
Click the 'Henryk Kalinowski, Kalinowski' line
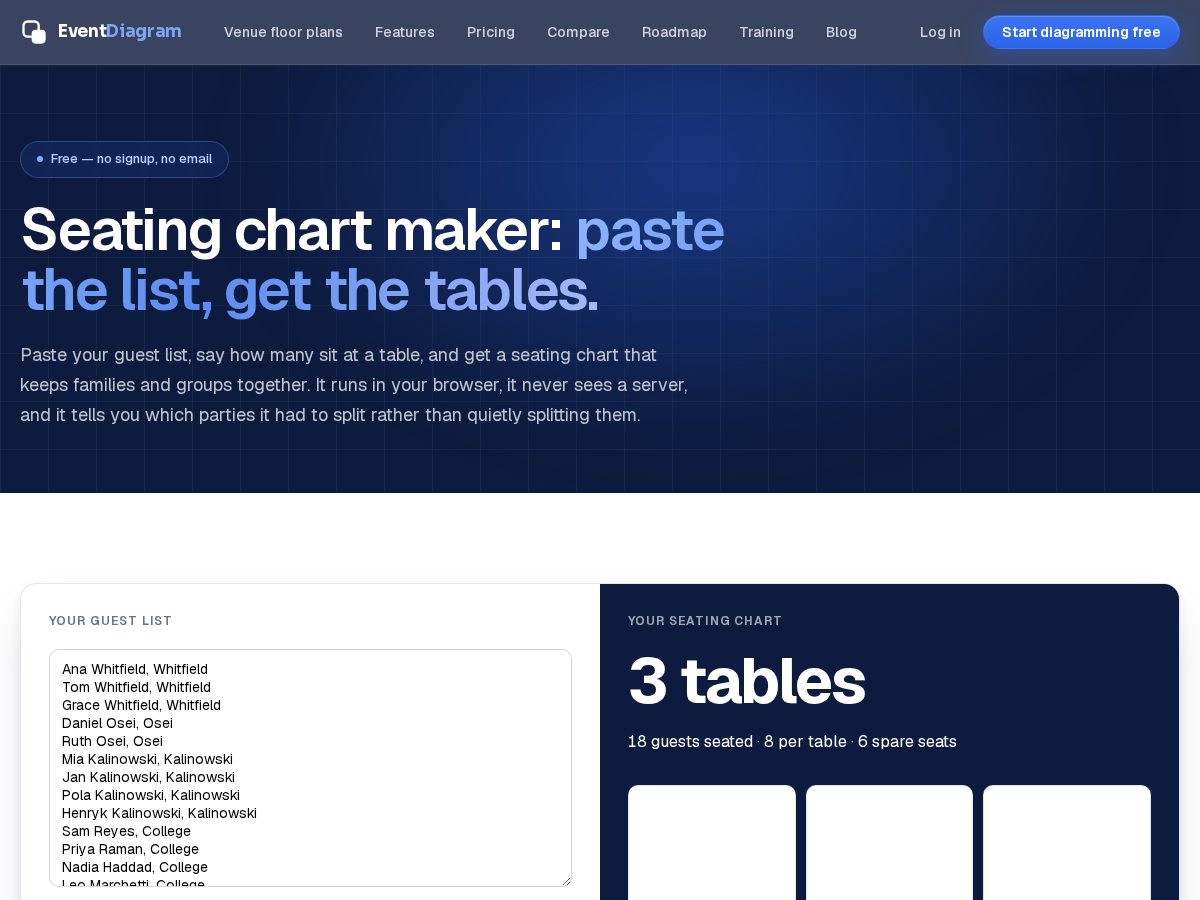pyautogui.click(x=159, y=813)
